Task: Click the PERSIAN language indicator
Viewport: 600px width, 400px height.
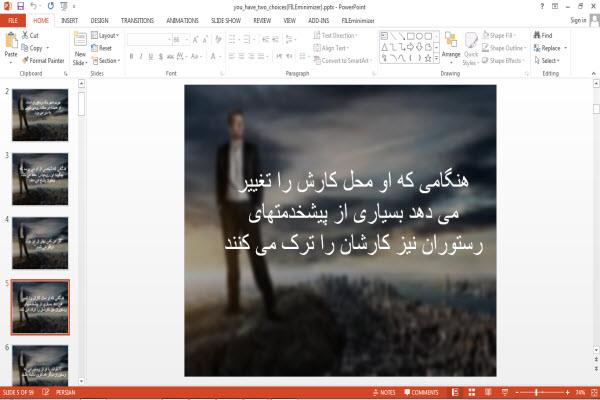Action: point(65,392)
